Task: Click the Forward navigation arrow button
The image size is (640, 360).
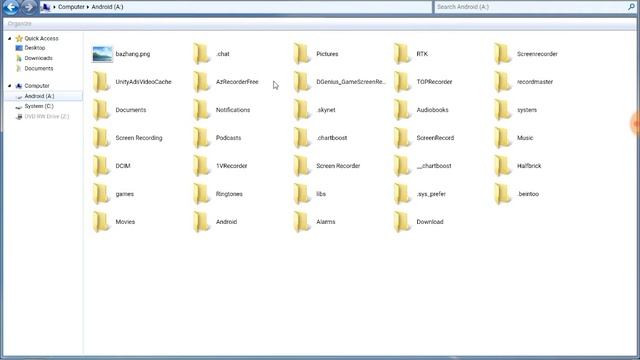Action: point(29,7)
